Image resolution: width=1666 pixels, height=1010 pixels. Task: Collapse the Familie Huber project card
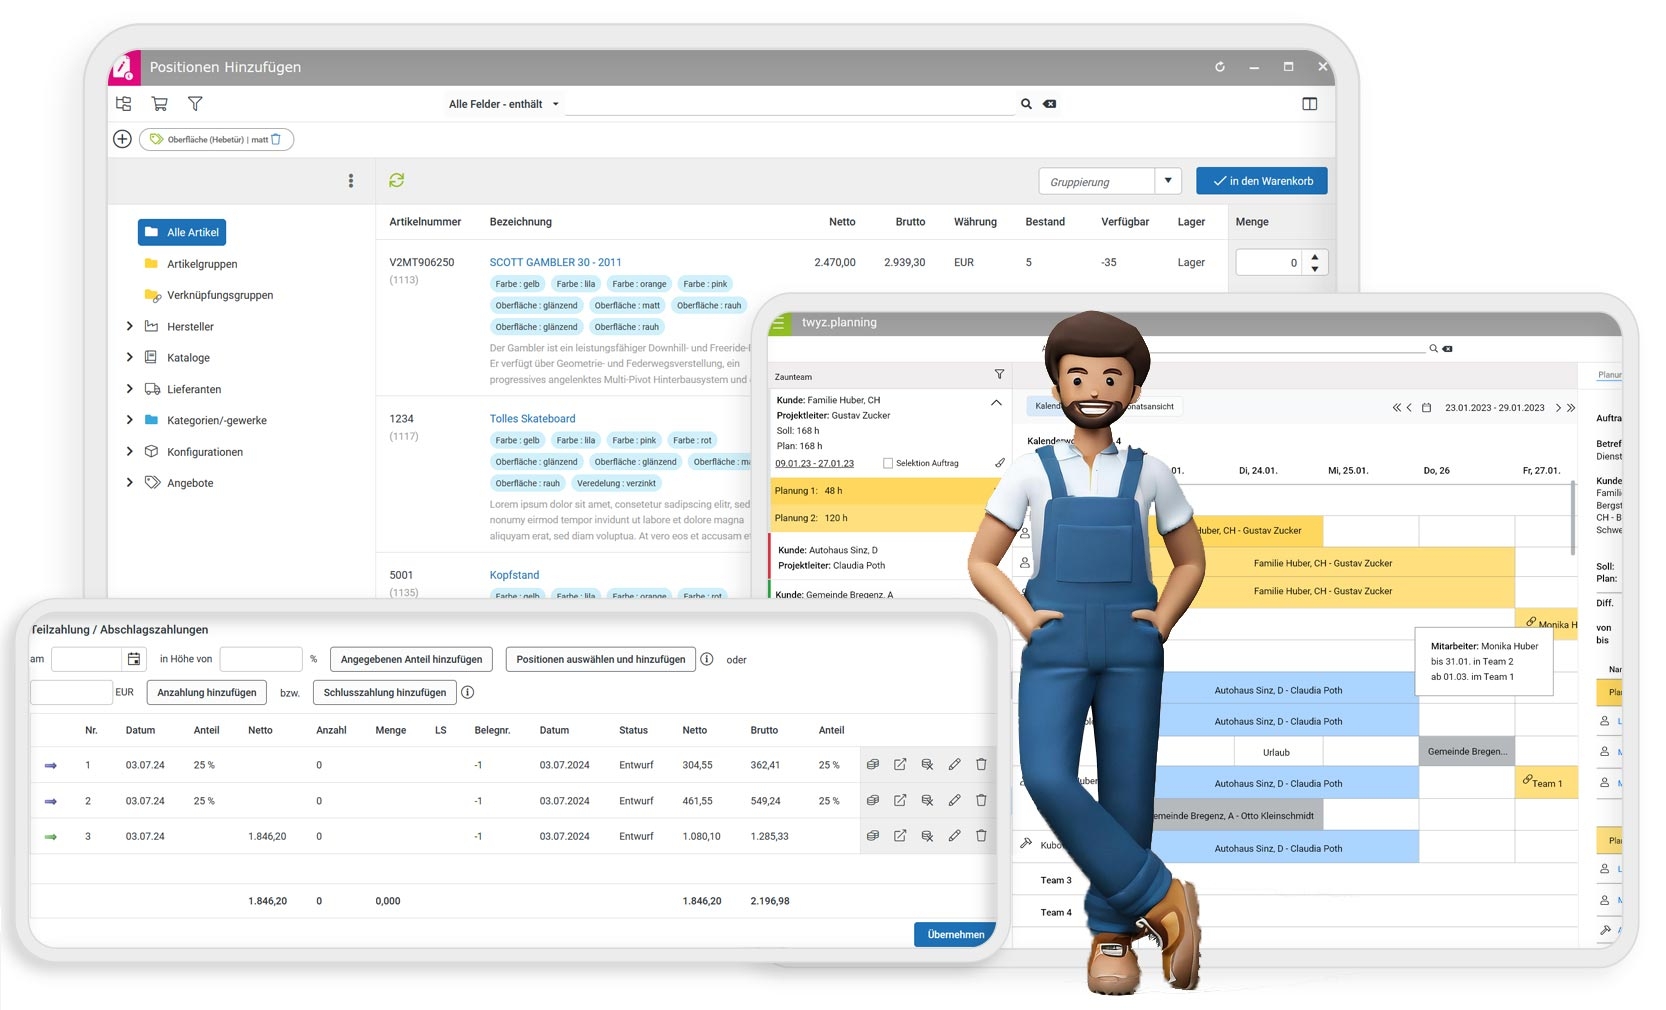pyautogui.click(x=996, y=402)
